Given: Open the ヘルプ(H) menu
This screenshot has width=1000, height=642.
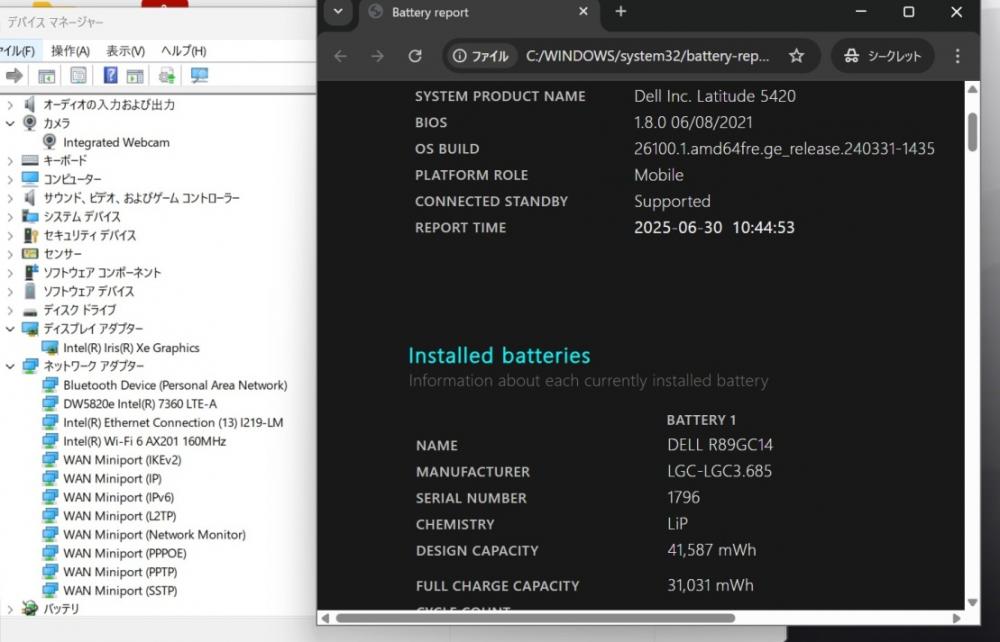Looking at the screenshot, I should click(184, 51).
